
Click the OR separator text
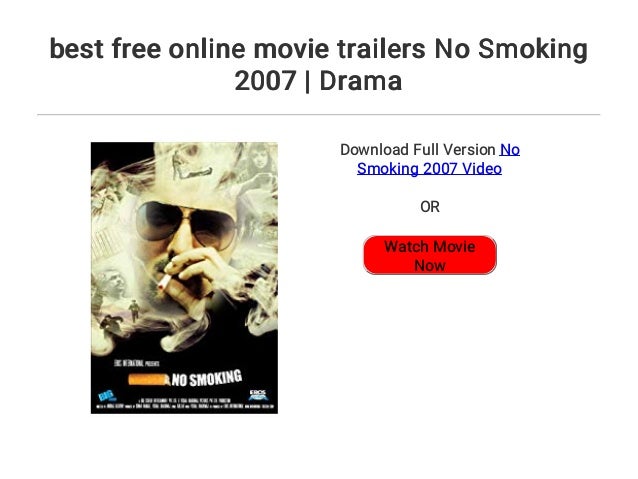click(x=430, y=207)
